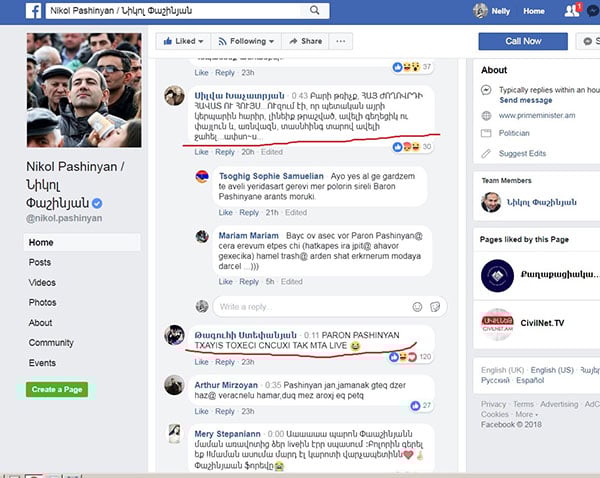Open Messenger icon in top bar
Viewport: 600px width, 478px height.
[x=593, y=11]
